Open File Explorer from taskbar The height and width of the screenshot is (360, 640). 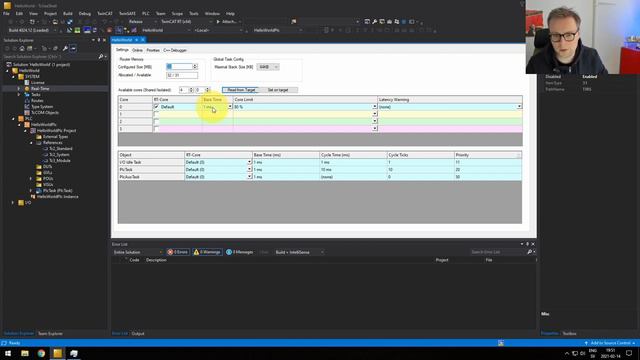[25, 353]
